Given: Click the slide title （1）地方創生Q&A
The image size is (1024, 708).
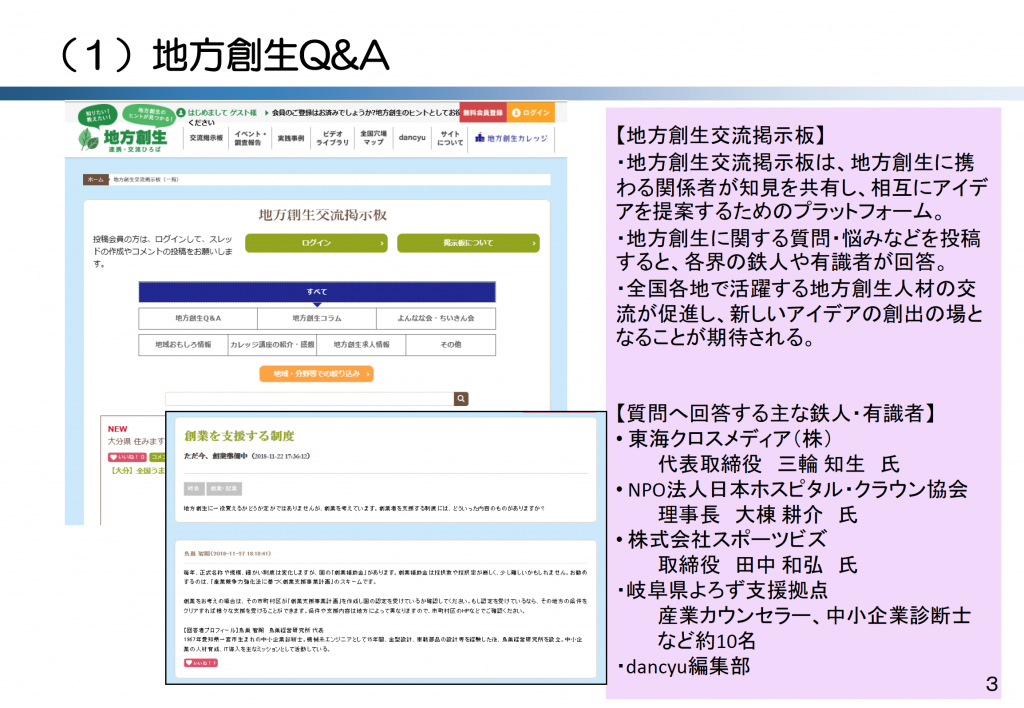Looking at the screenshot, I should [225, 55].
